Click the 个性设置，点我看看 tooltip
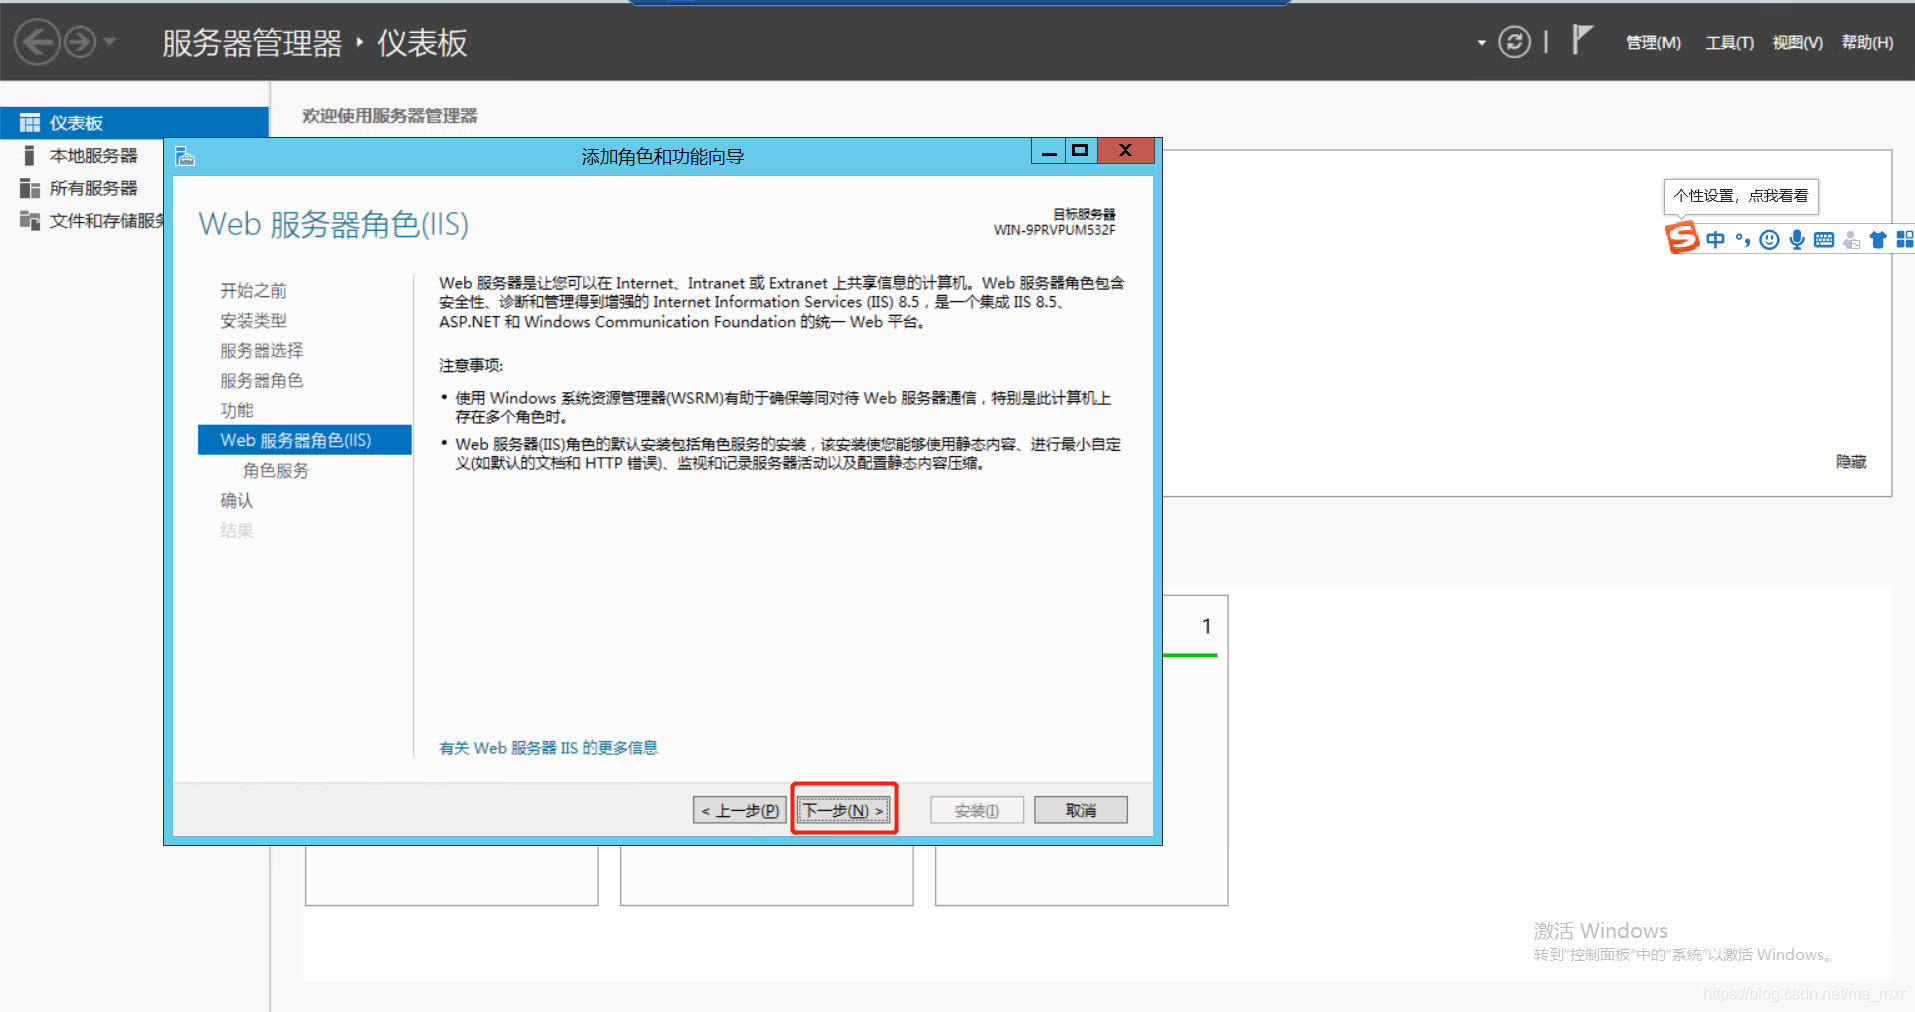 pos(1741,196)
